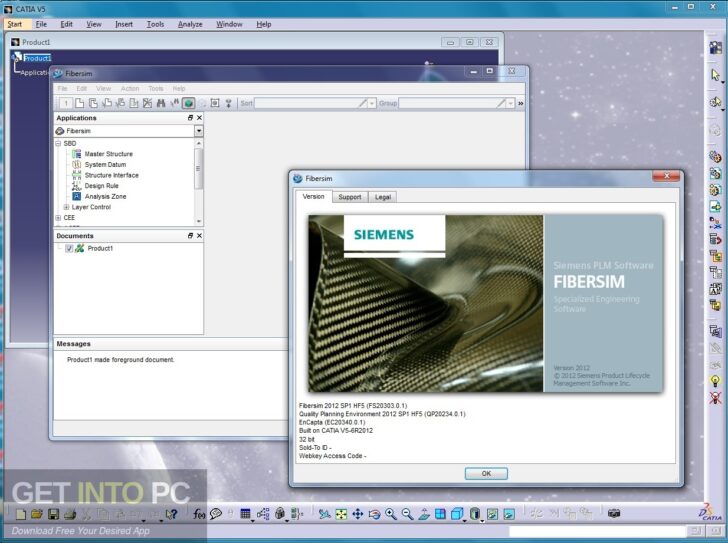728x543 pixels.
Task: Click the Group input field
Action: pyautogui.click(x=453, y=103)
